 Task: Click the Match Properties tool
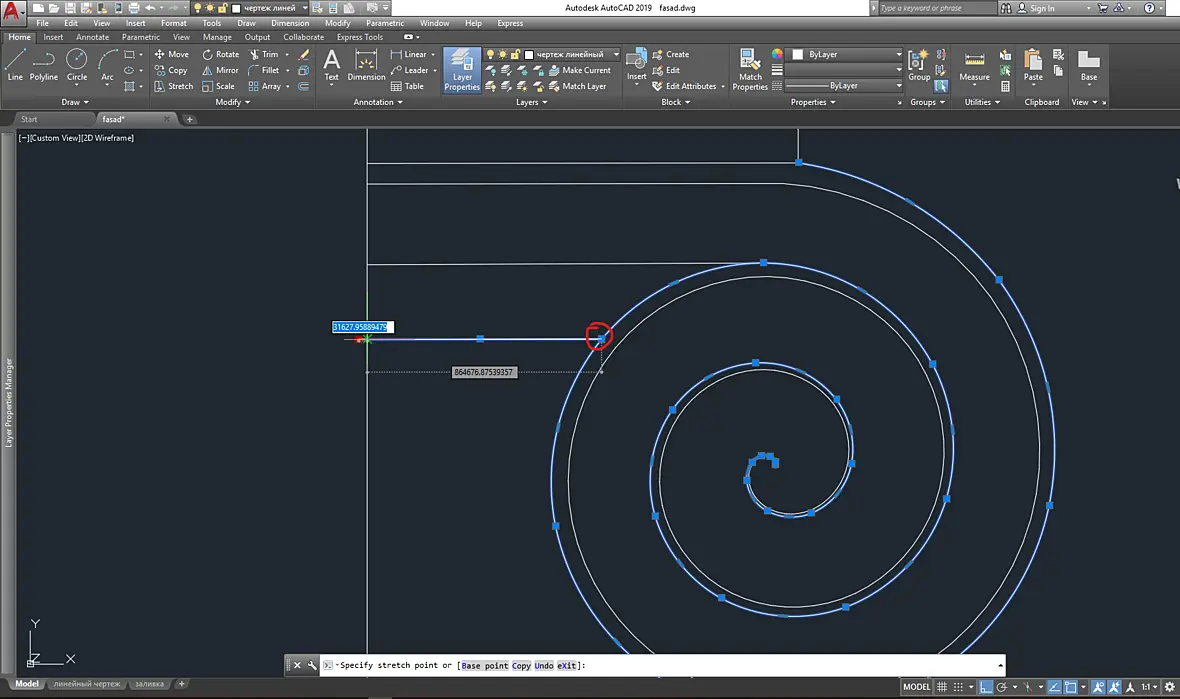coord(750,70)
